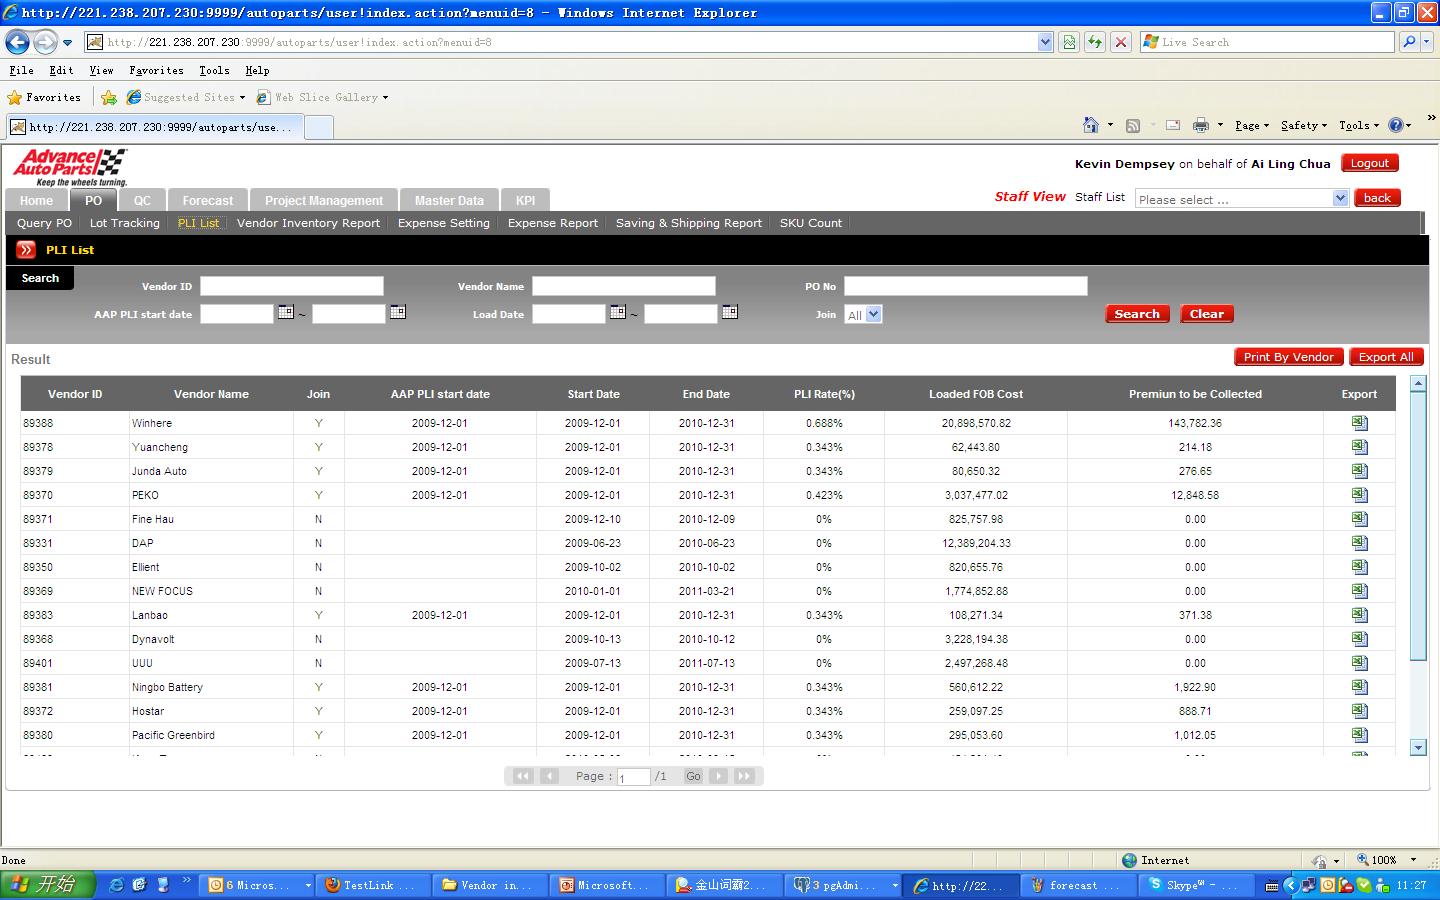
Task: Open the Vendor Inventory Report submenu
Action: click(x=308, y=223)
